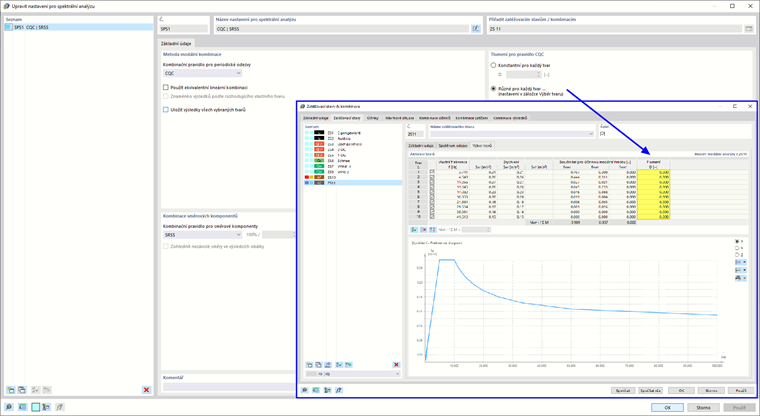This screenshot has width=760, height=416.
Task: Open the SRSS directional components dropdown
Action: tap(202, 235)
